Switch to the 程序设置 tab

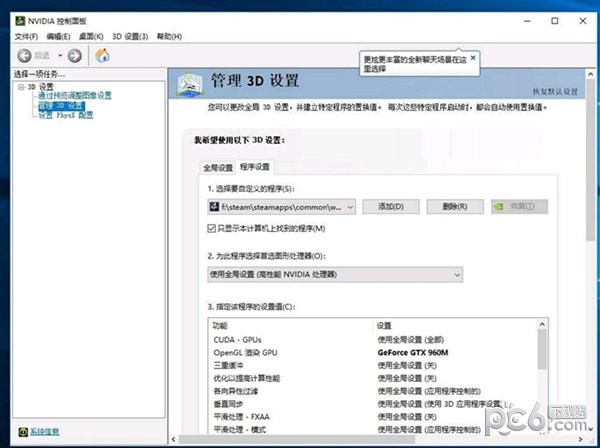[254, 167]
